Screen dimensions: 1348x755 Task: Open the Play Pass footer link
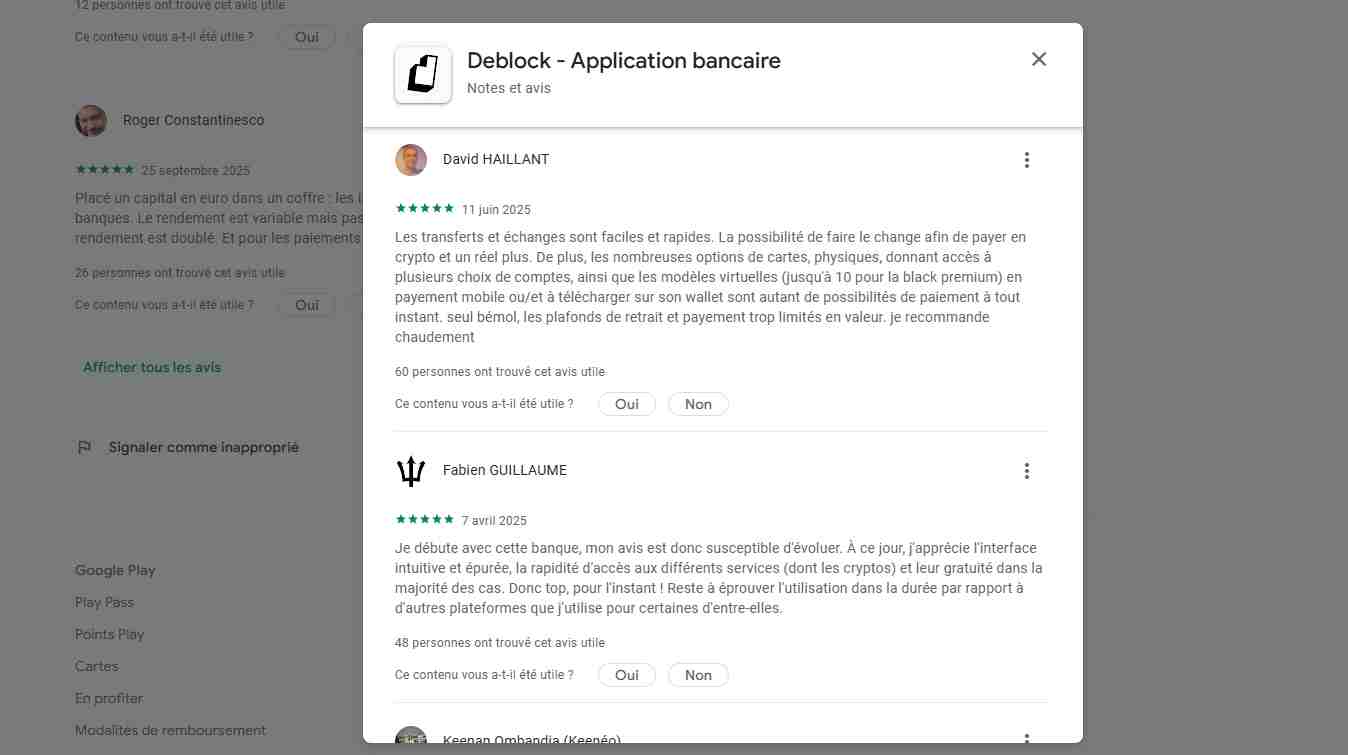[104, 602]
